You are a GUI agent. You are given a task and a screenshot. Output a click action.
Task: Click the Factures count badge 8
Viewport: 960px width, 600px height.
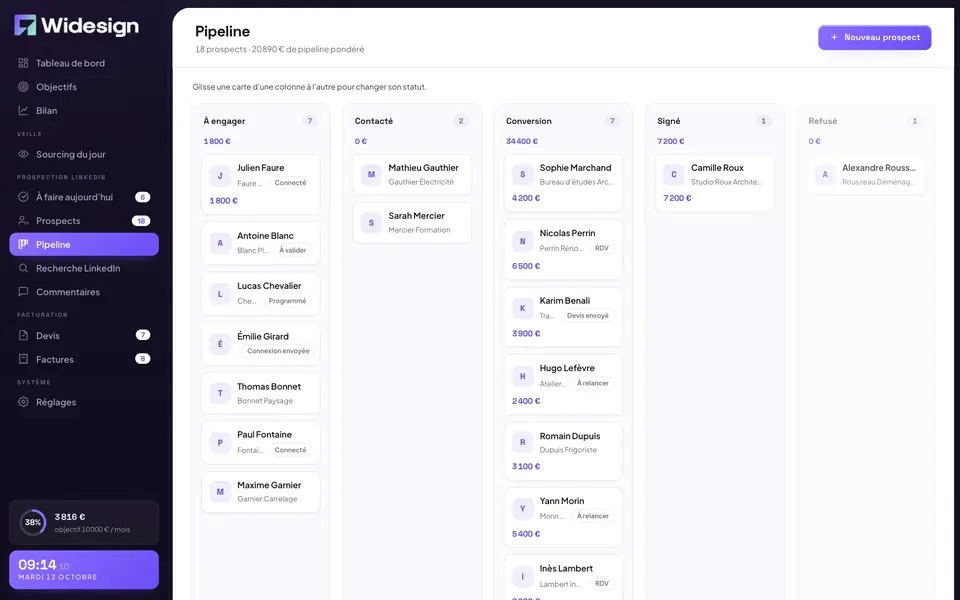coord(143,359)
